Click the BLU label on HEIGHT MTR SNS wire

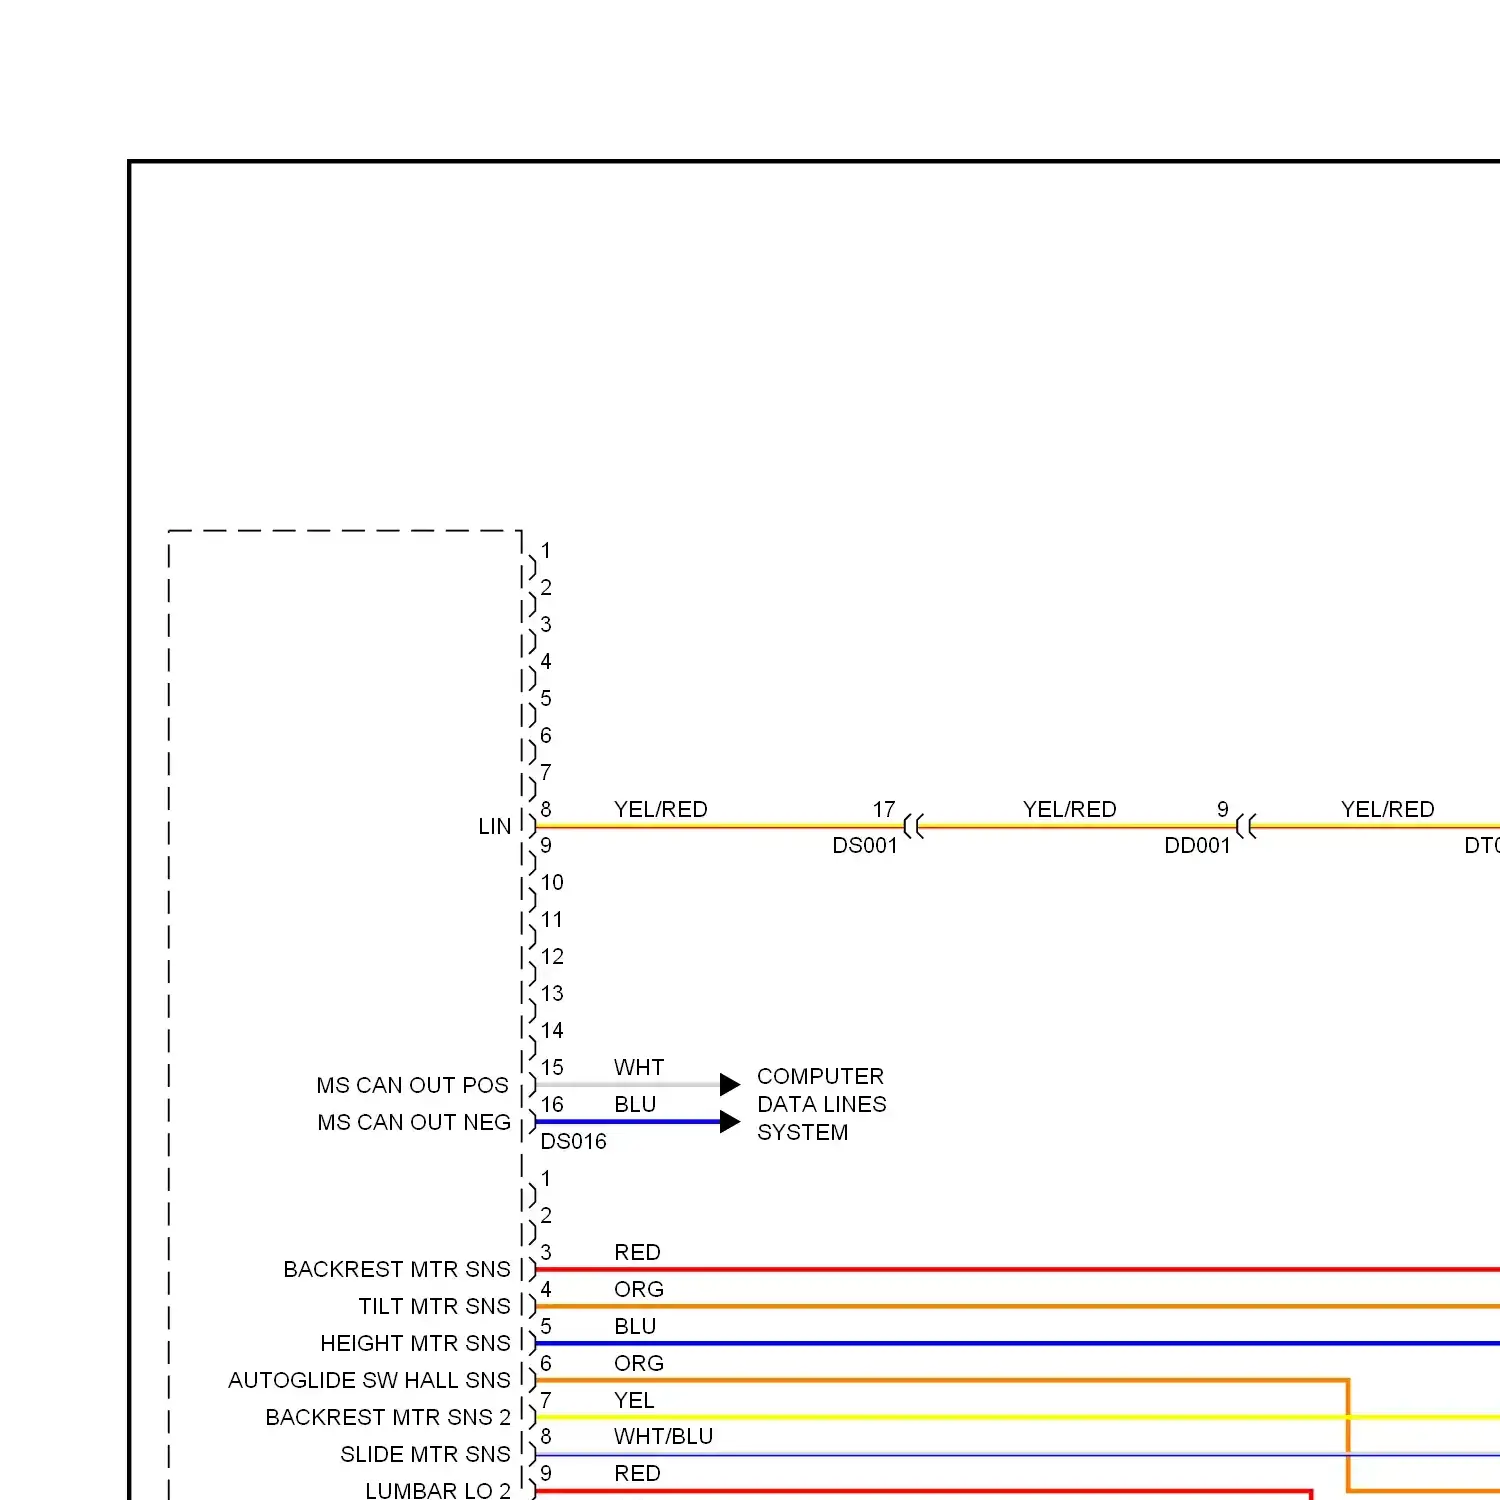tap(635, 1326)
